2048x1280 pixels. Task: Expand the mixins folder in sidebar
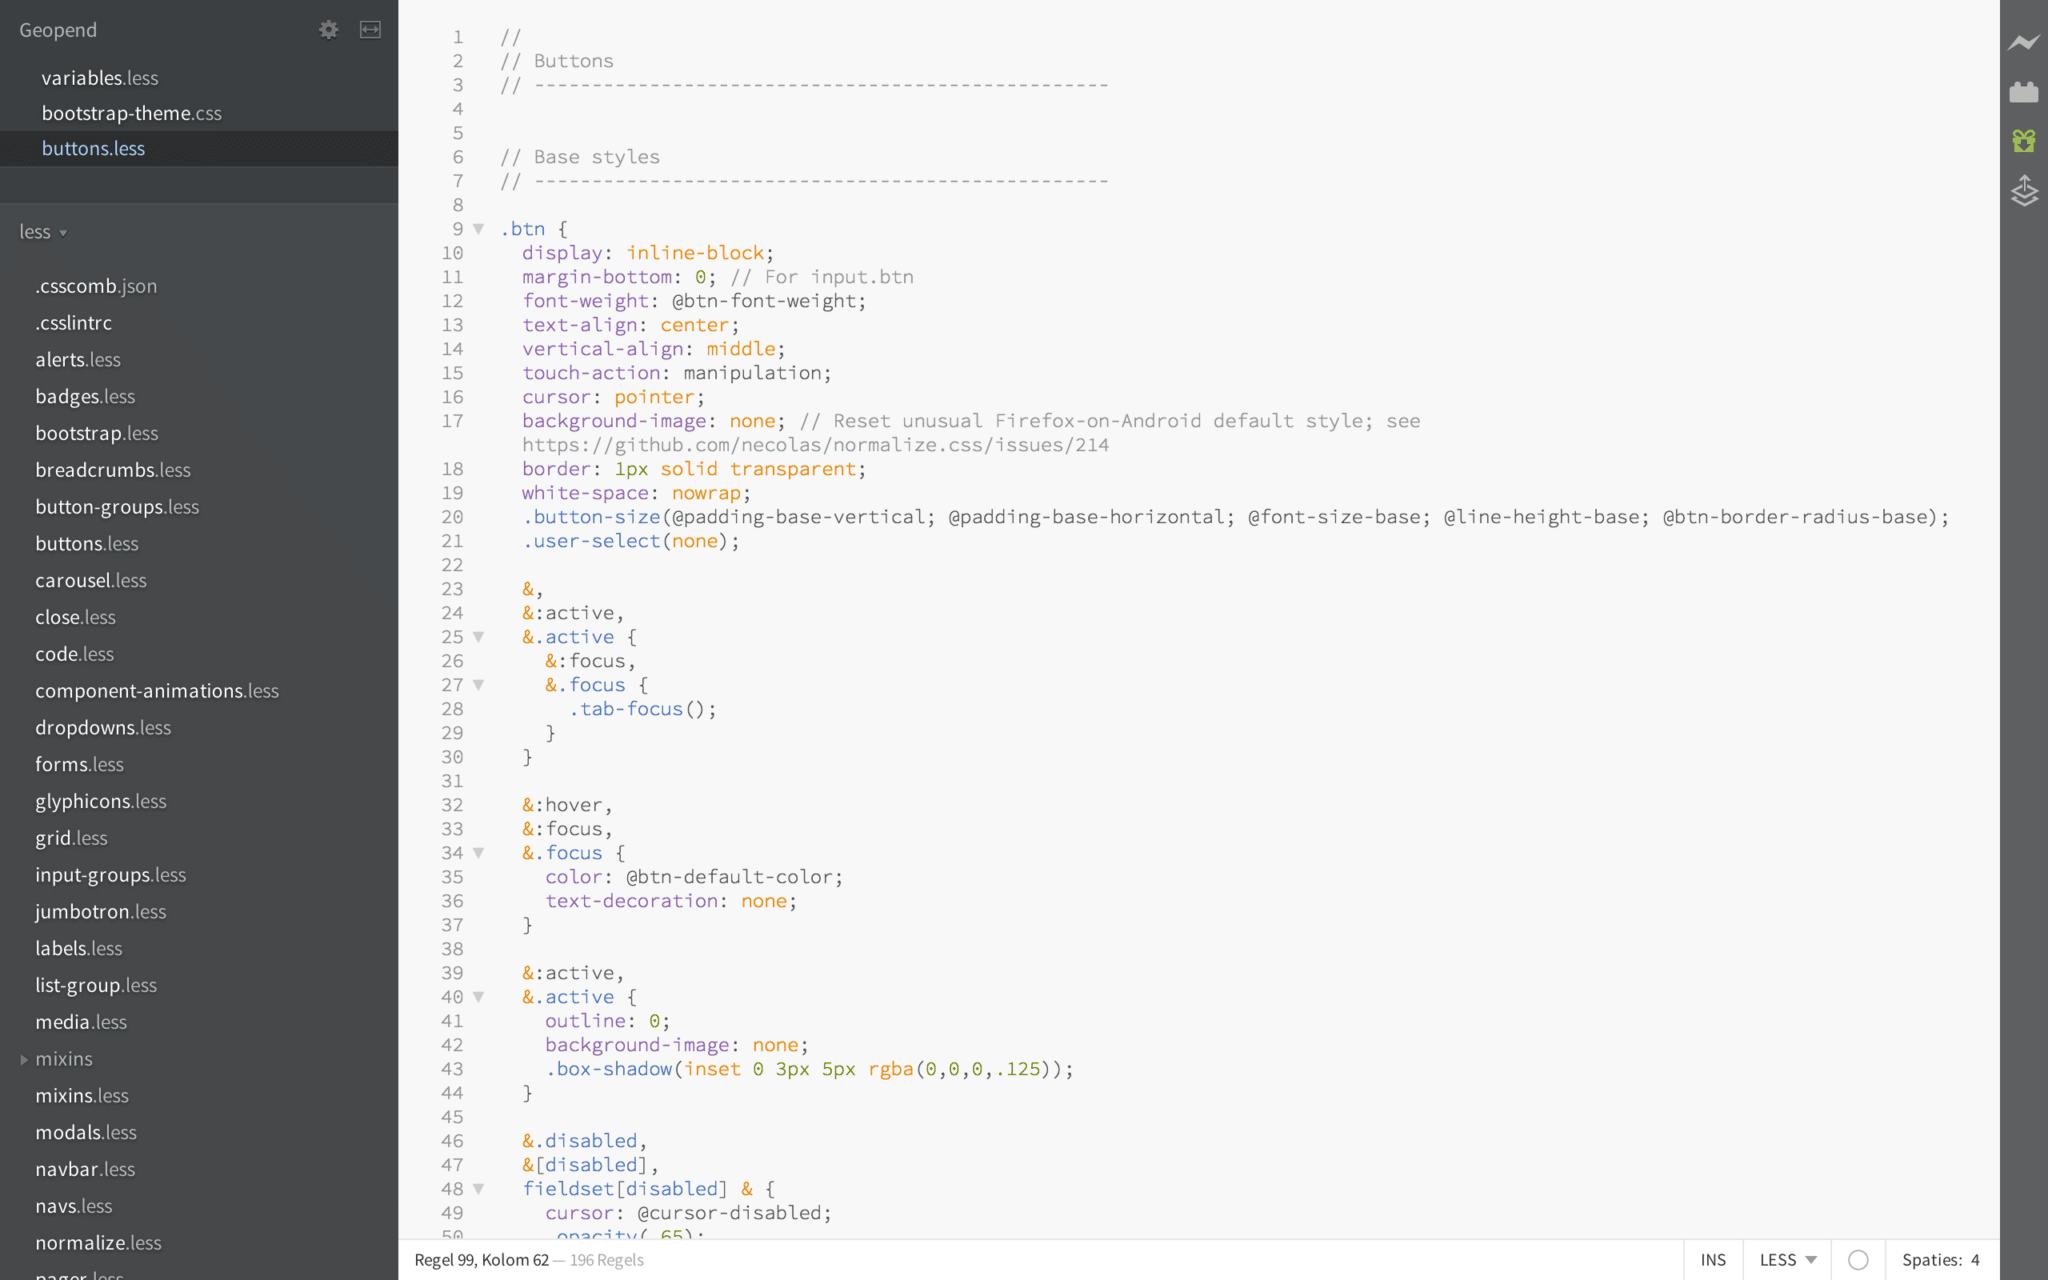point(24,1057)
